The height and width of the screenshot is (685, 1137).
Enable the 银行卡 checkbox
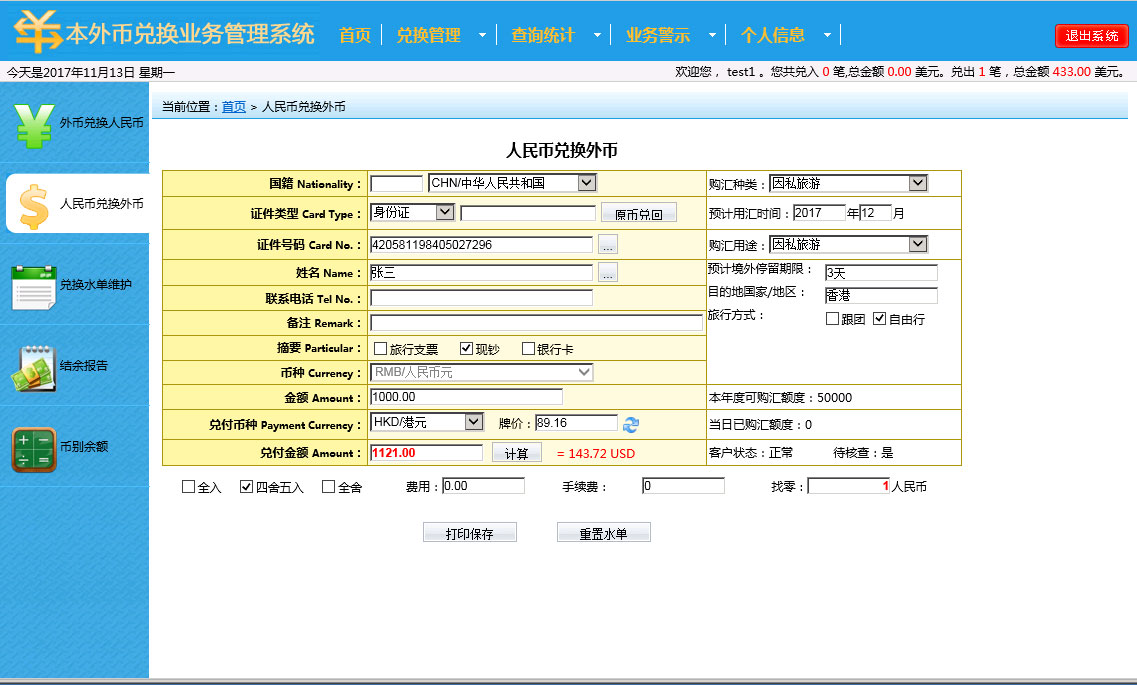point(528,349)
